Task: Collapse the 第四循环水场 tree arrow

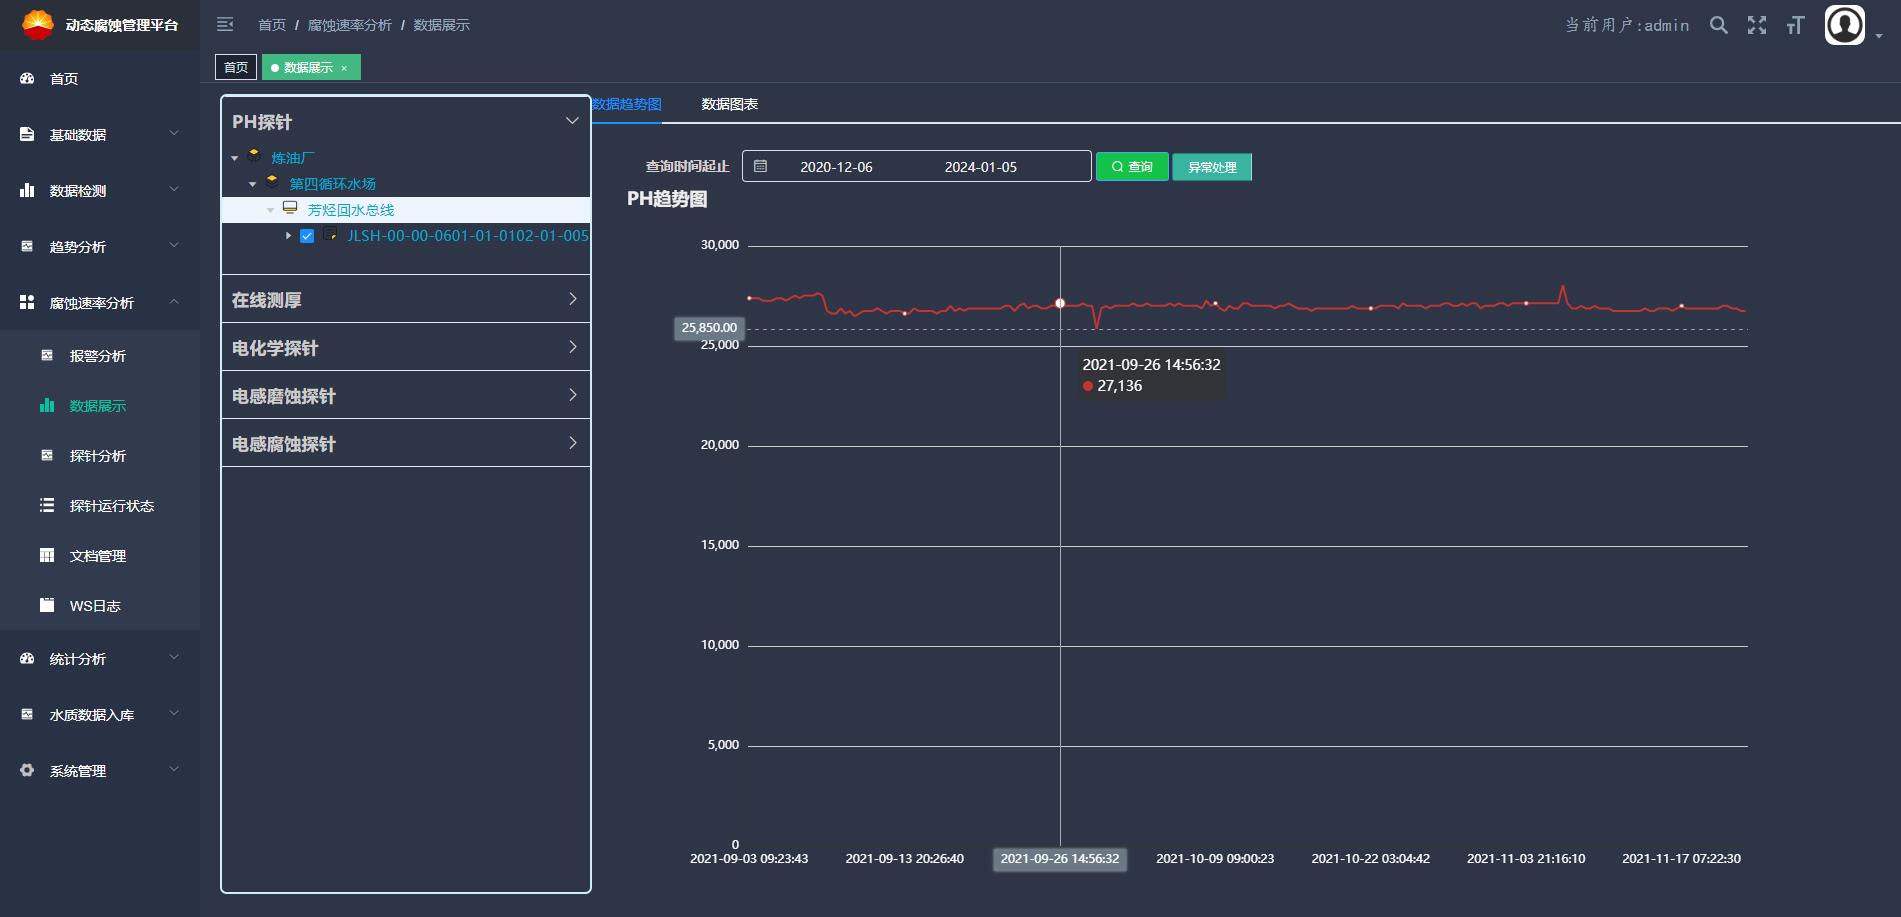Action: coord(253,184)
